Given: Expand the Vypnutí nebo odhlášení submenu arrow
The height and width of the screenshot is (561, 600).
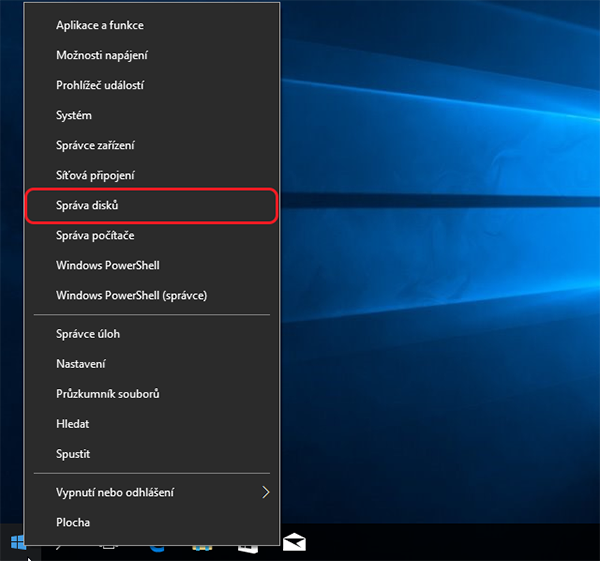Looking at the screenshot, I should coord(265,492).
